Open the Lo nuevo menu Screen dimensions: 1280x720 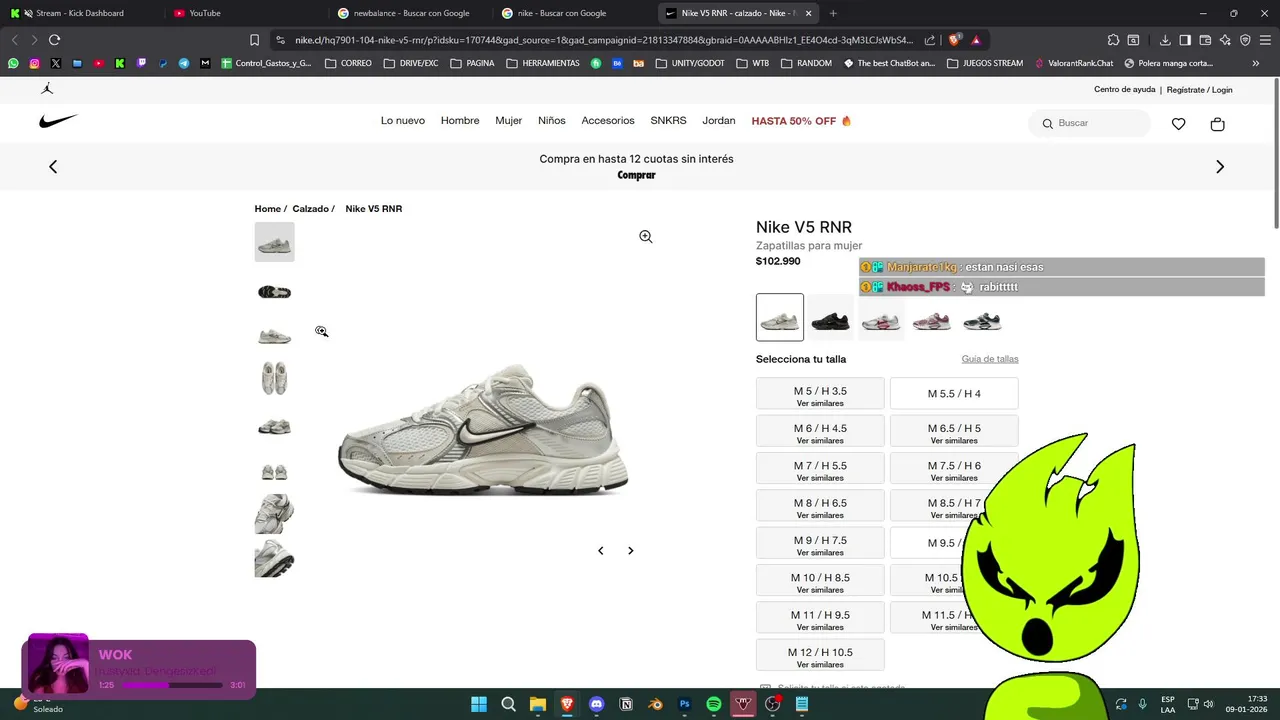403,121
